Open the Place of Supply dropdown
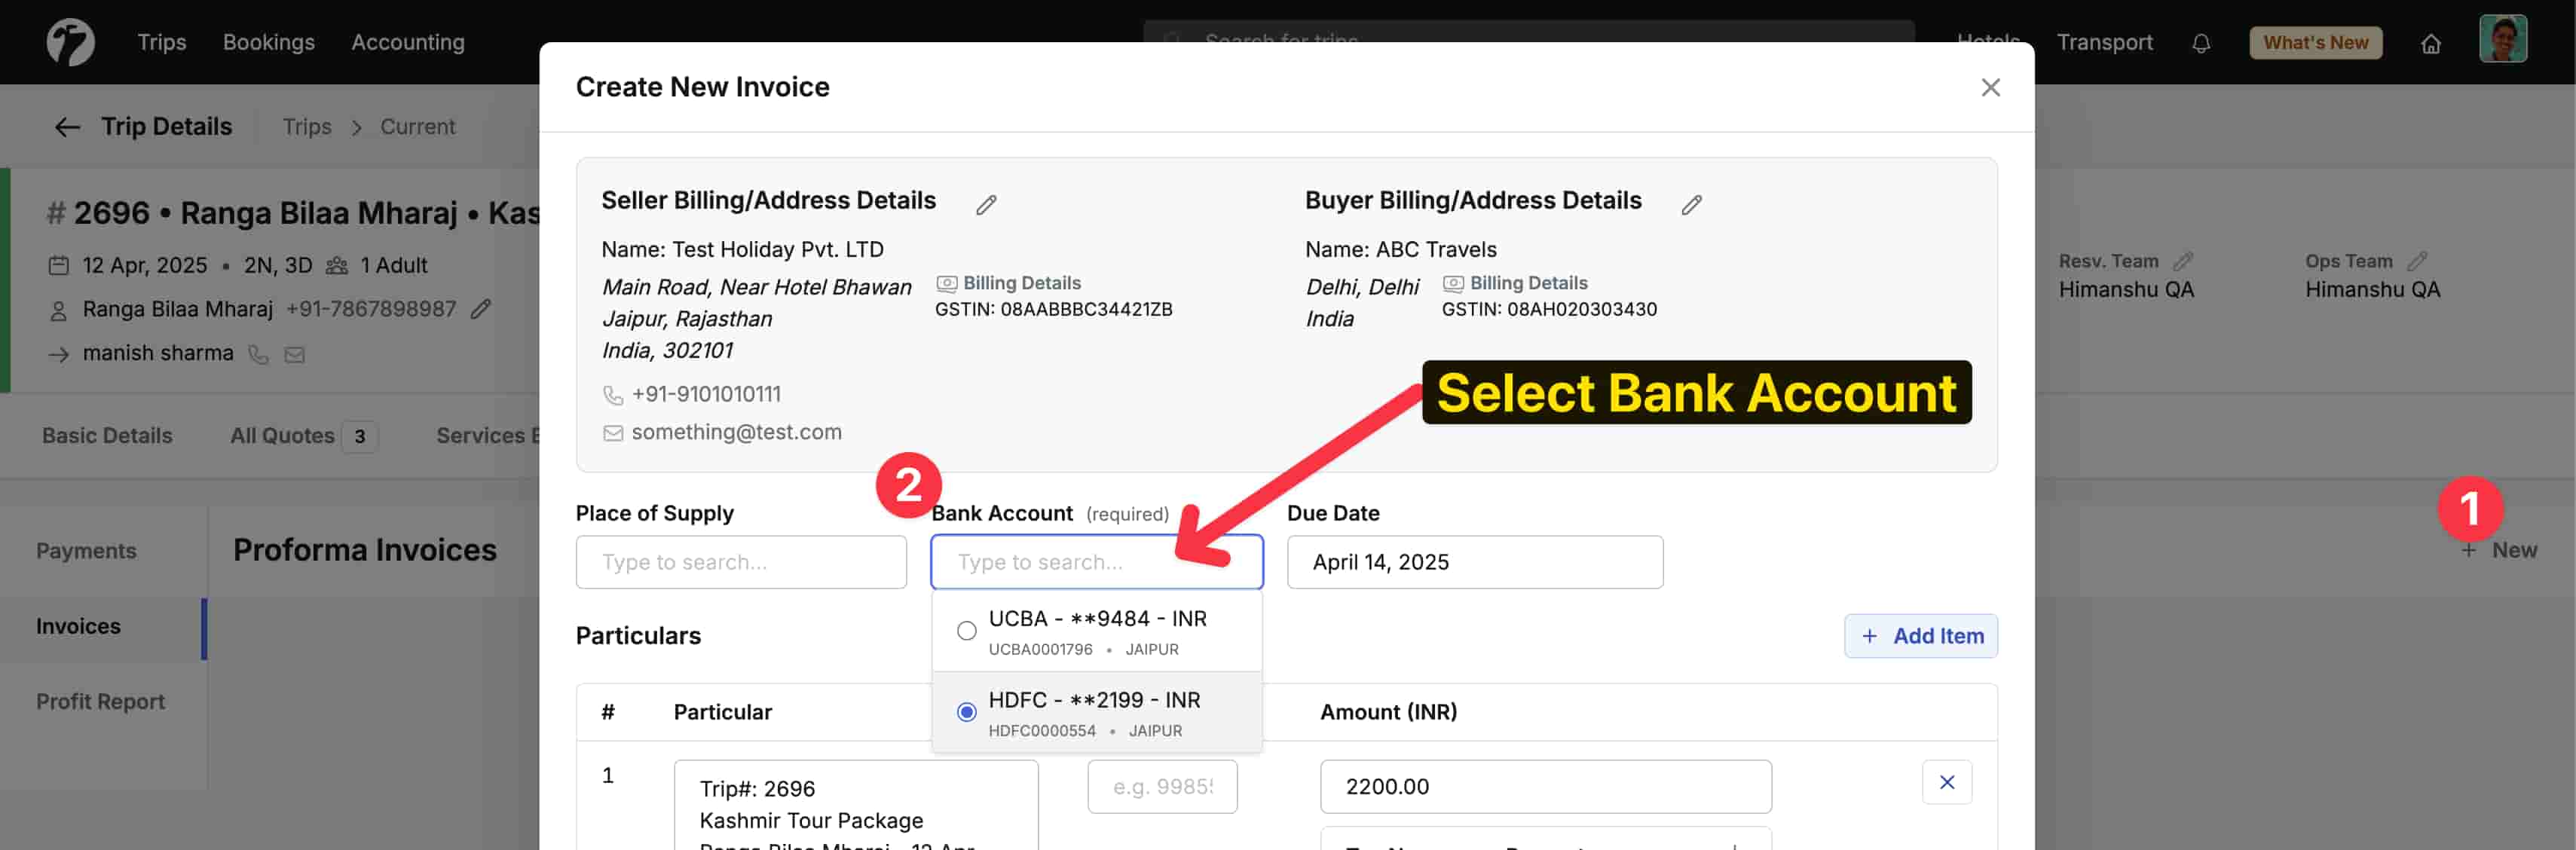 [740, 562]
